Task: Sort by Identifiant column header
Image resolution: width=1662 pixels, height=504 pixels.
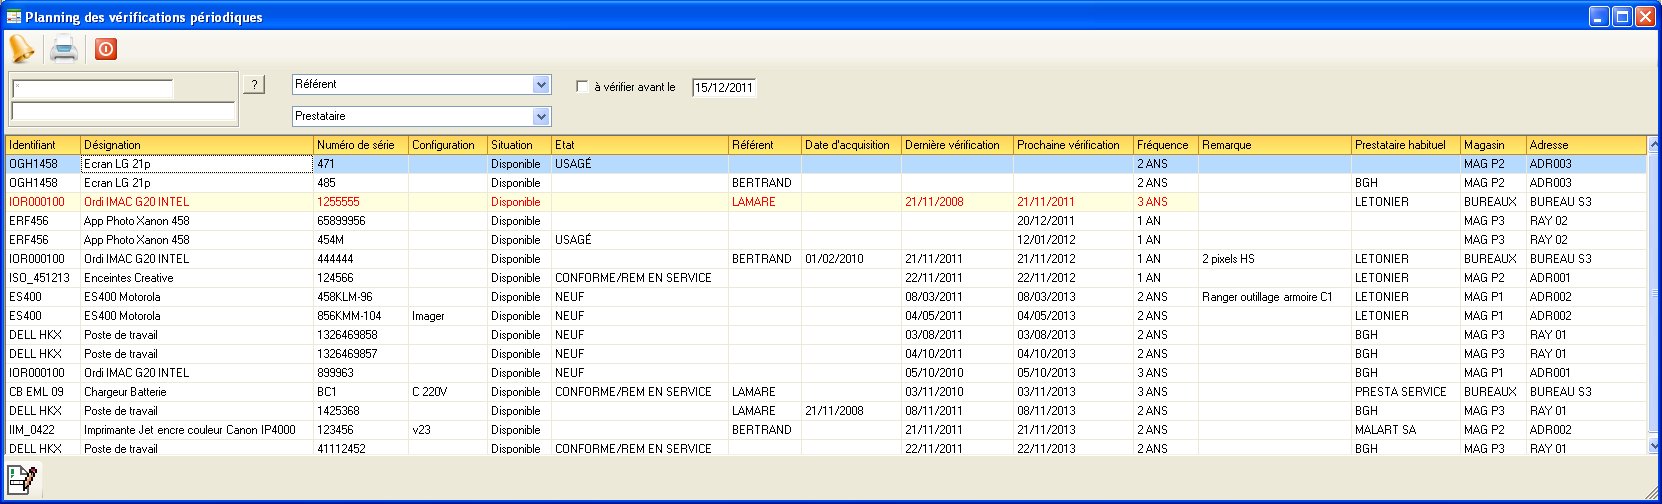Action: click(x=43, y=145)
